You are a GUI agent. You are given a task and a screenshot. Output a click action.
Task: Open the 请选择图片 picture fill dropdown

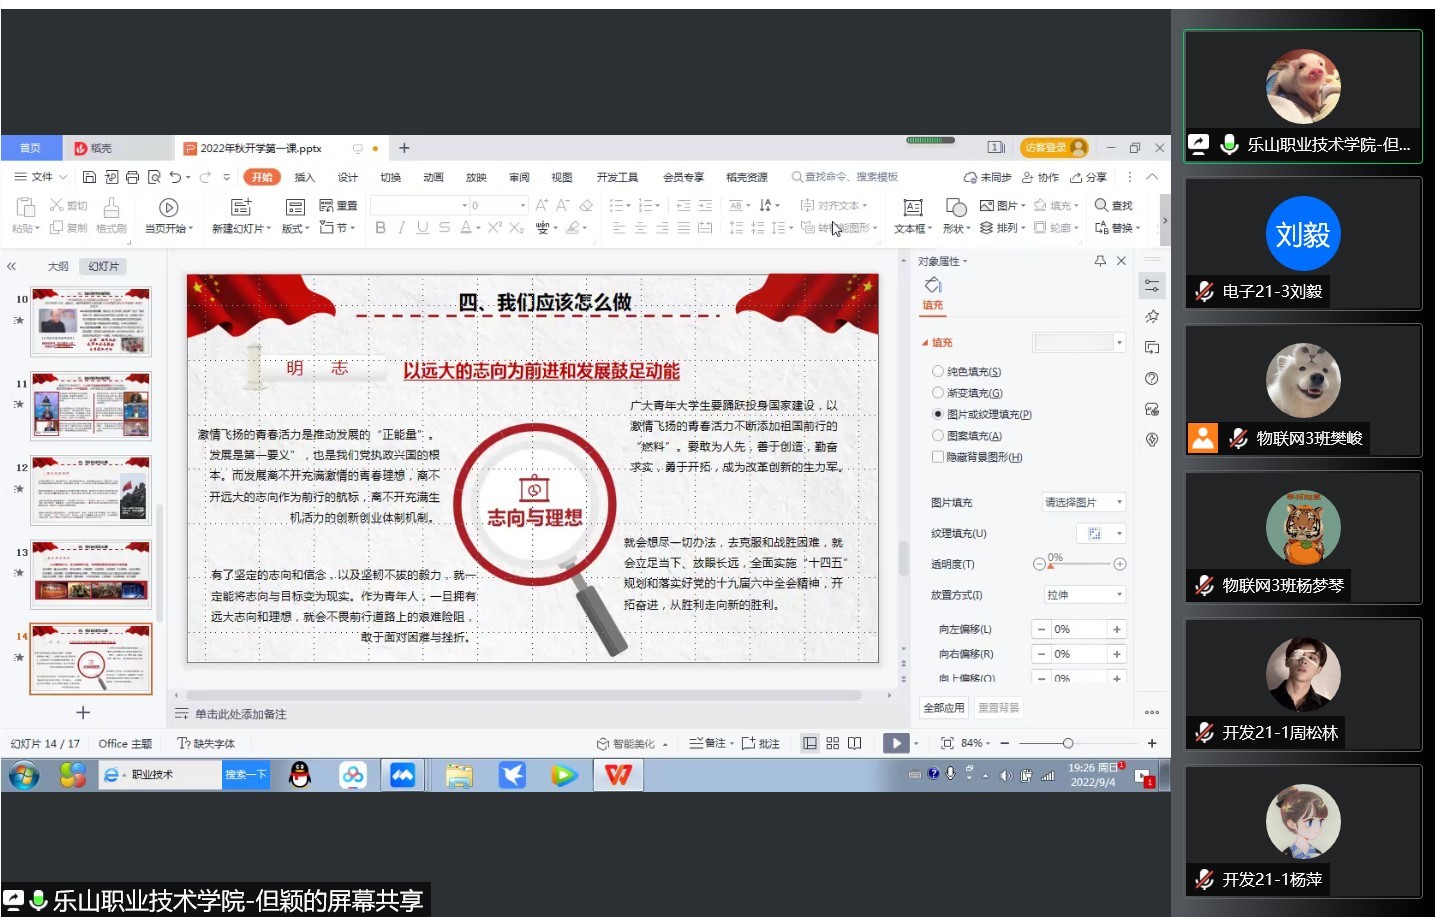(1084, 502)
